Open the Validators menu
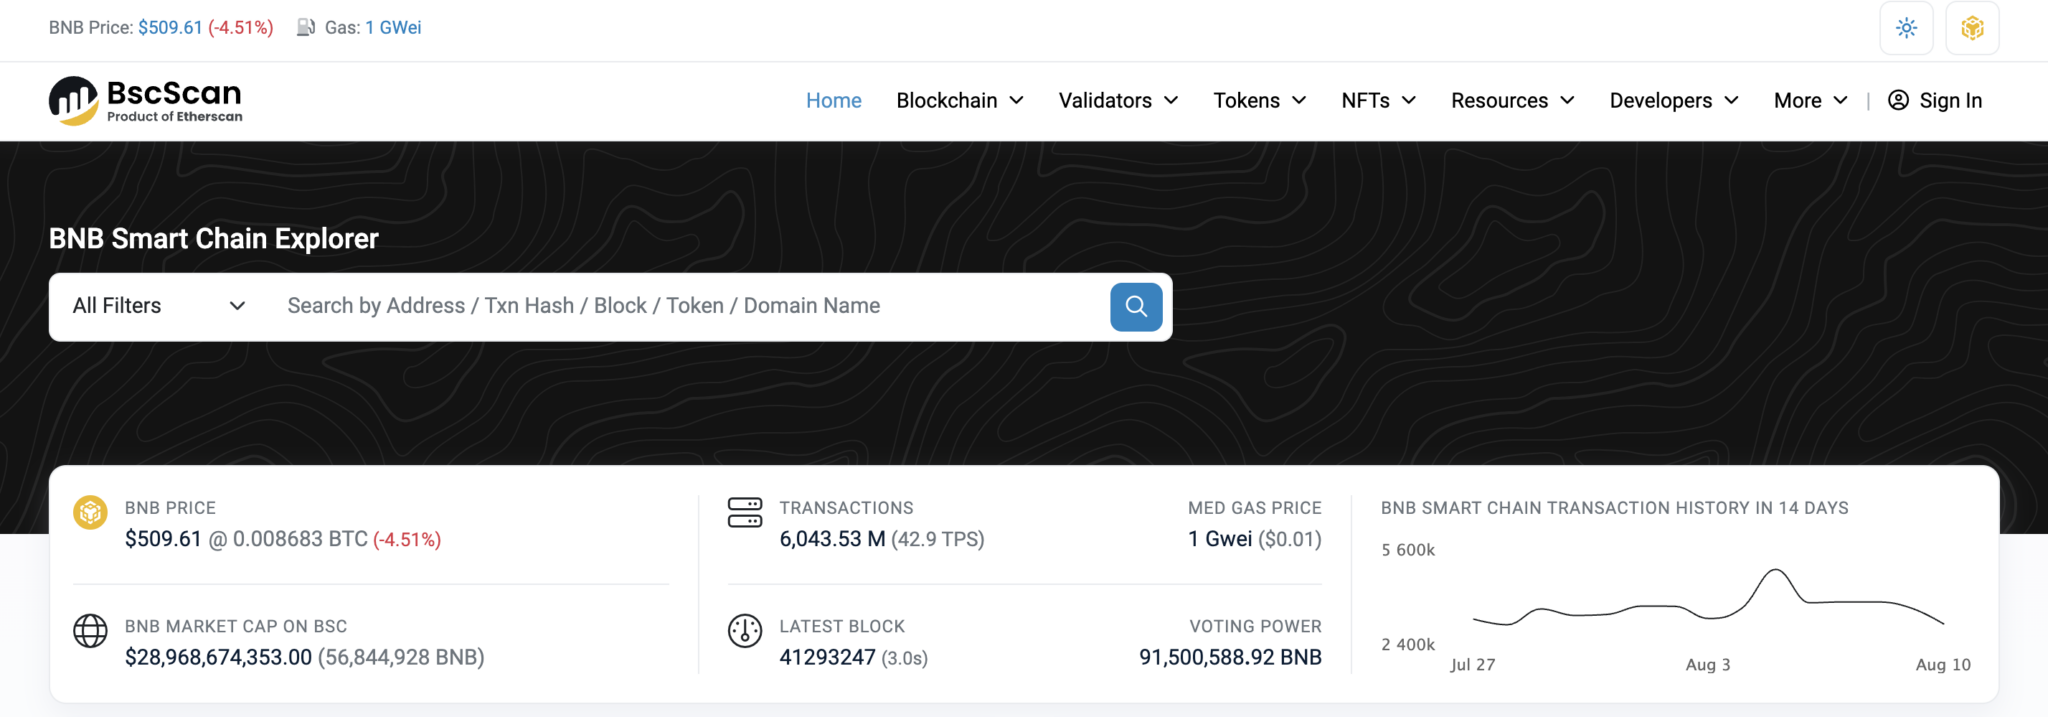This screenshot has width=2048, height=717. 1118,101
